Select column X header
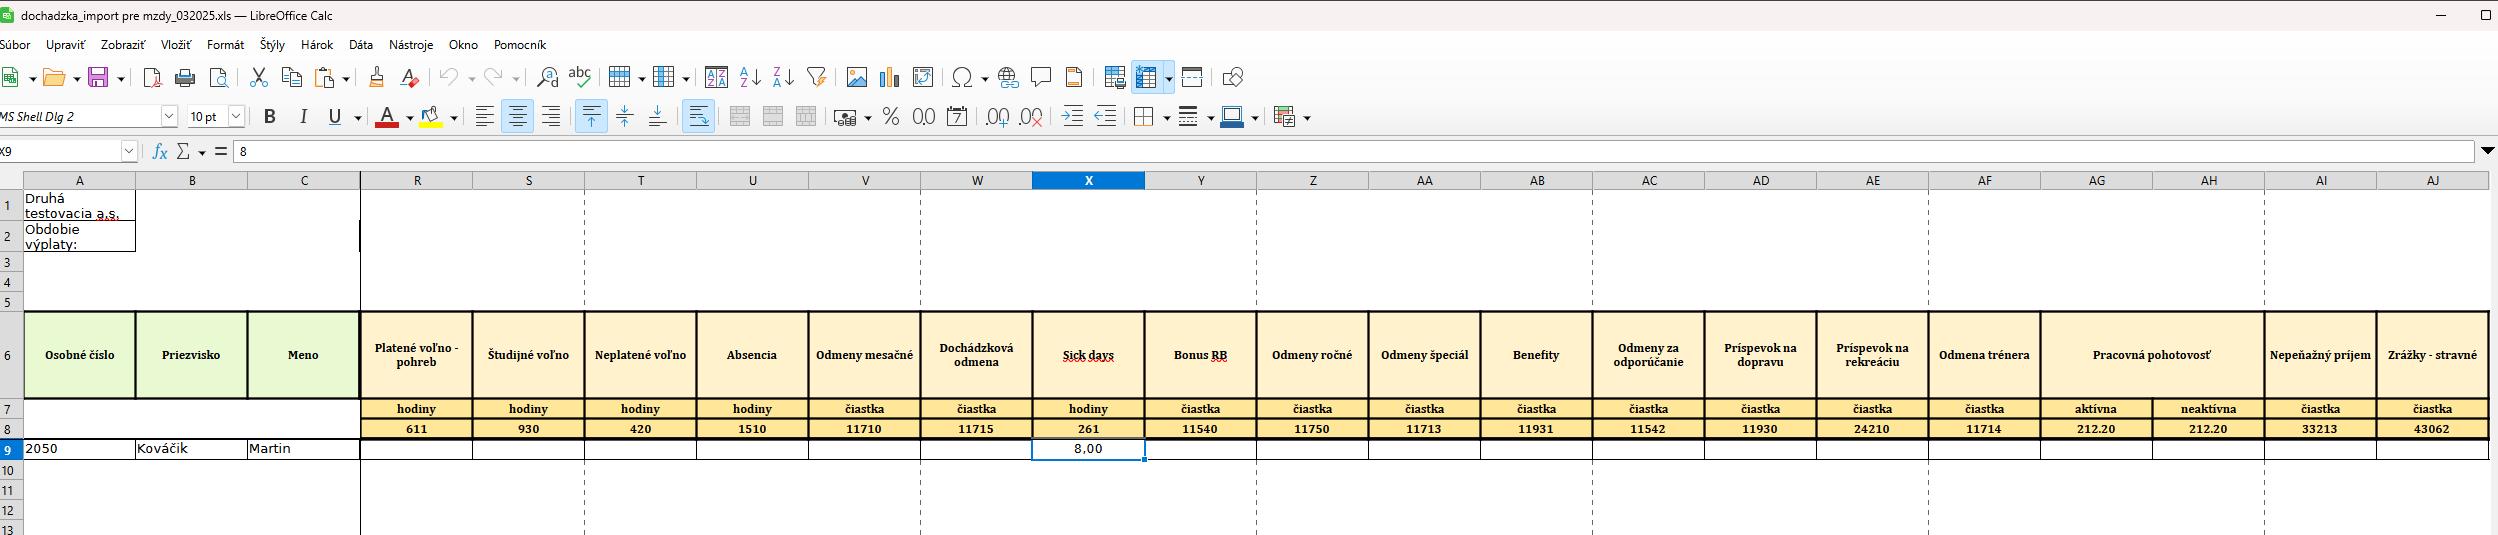Image resolution: width=2498 pixels, height=535 pixels. [x=1088, y=181]
